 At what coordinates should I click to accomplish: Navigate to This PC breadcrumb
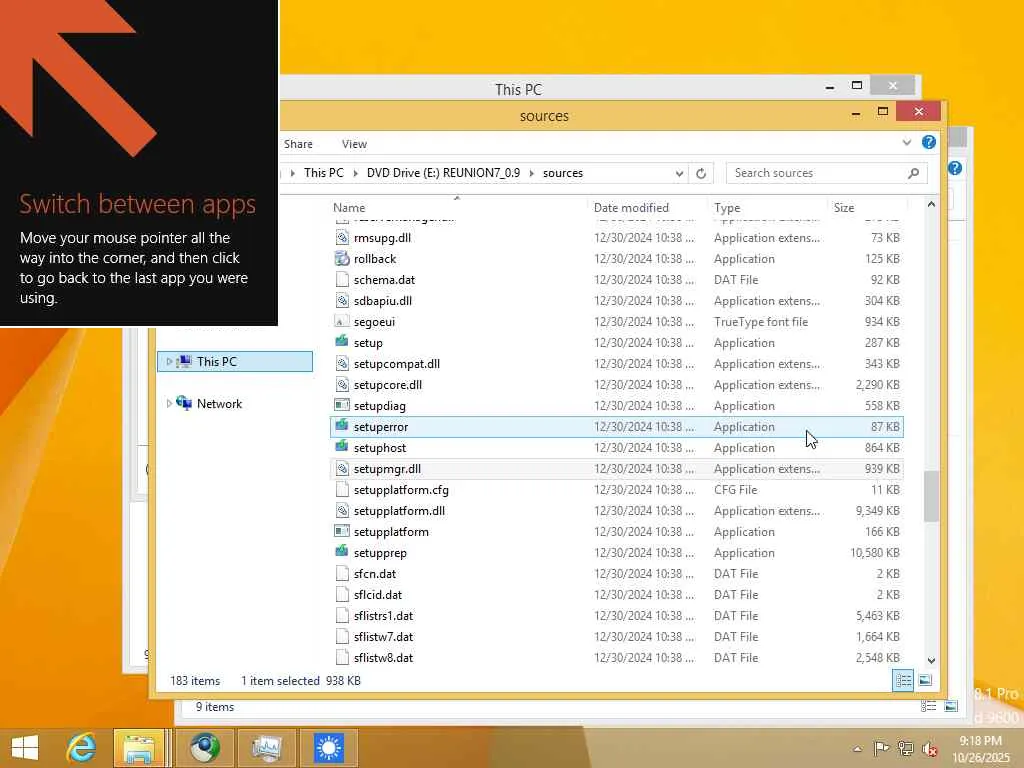(323, 173)
